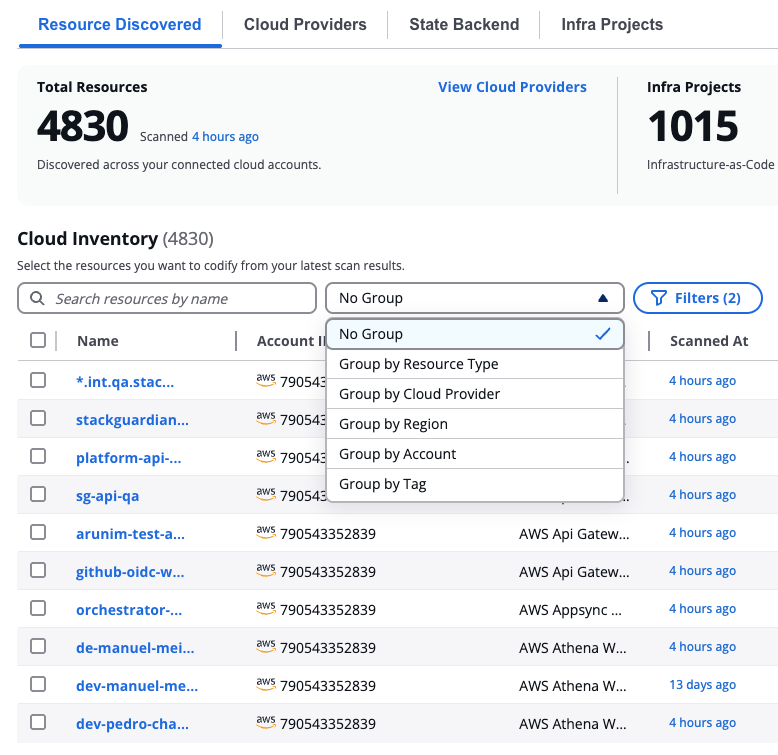Click AWS logo in de-manuel-mei row
The image size is (778, 755).
(x=266, y=647)
